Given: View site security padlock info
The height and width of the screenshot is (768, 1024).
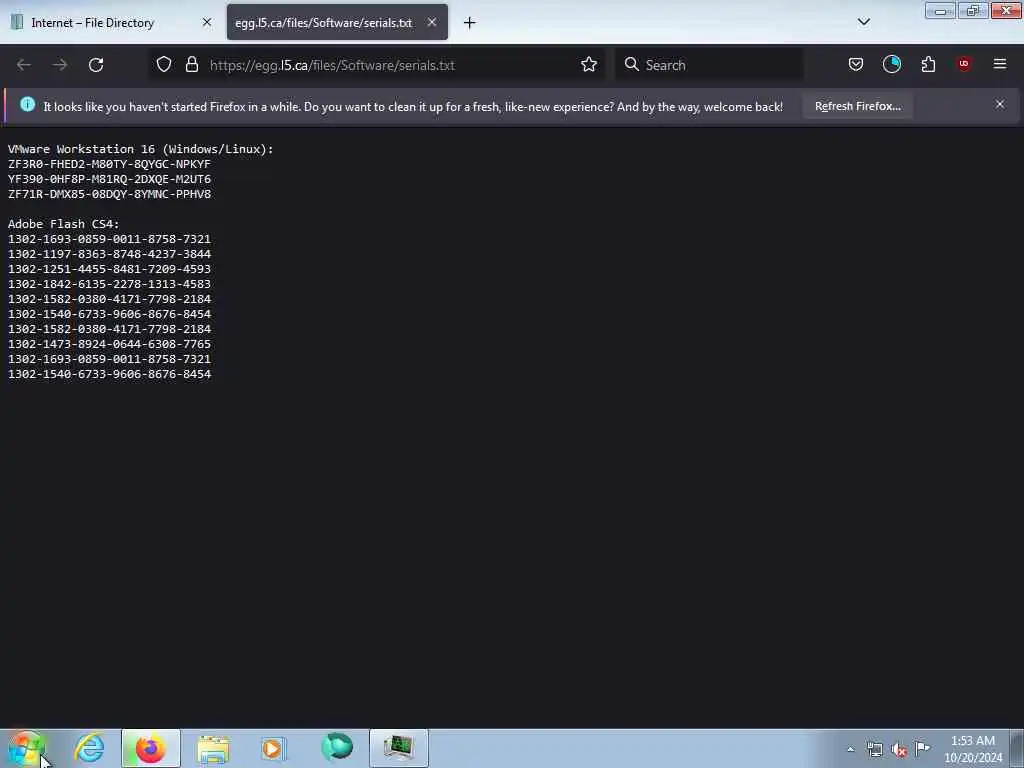Looking at the screenshot, I should click(191, 65).
